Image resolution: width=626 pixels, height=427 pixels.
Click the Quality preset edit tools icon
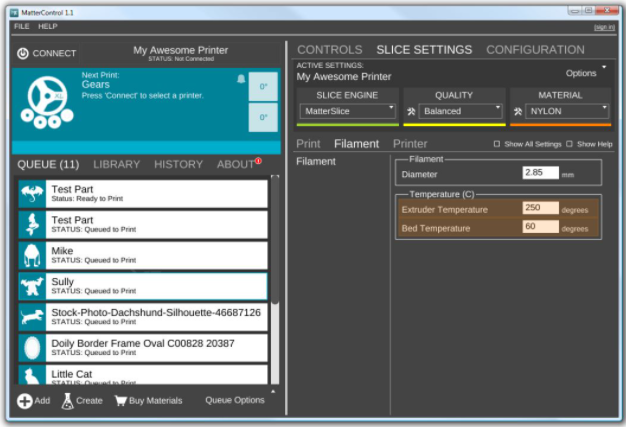coord(411,111)
